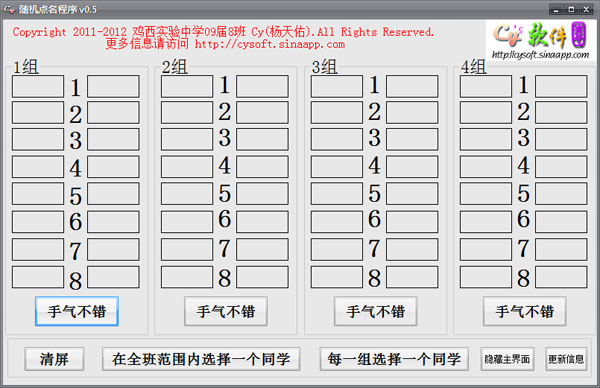Select right box of row 5 in 1组
Viewport: 600px width, 388px height.
(x=113, y=194)
